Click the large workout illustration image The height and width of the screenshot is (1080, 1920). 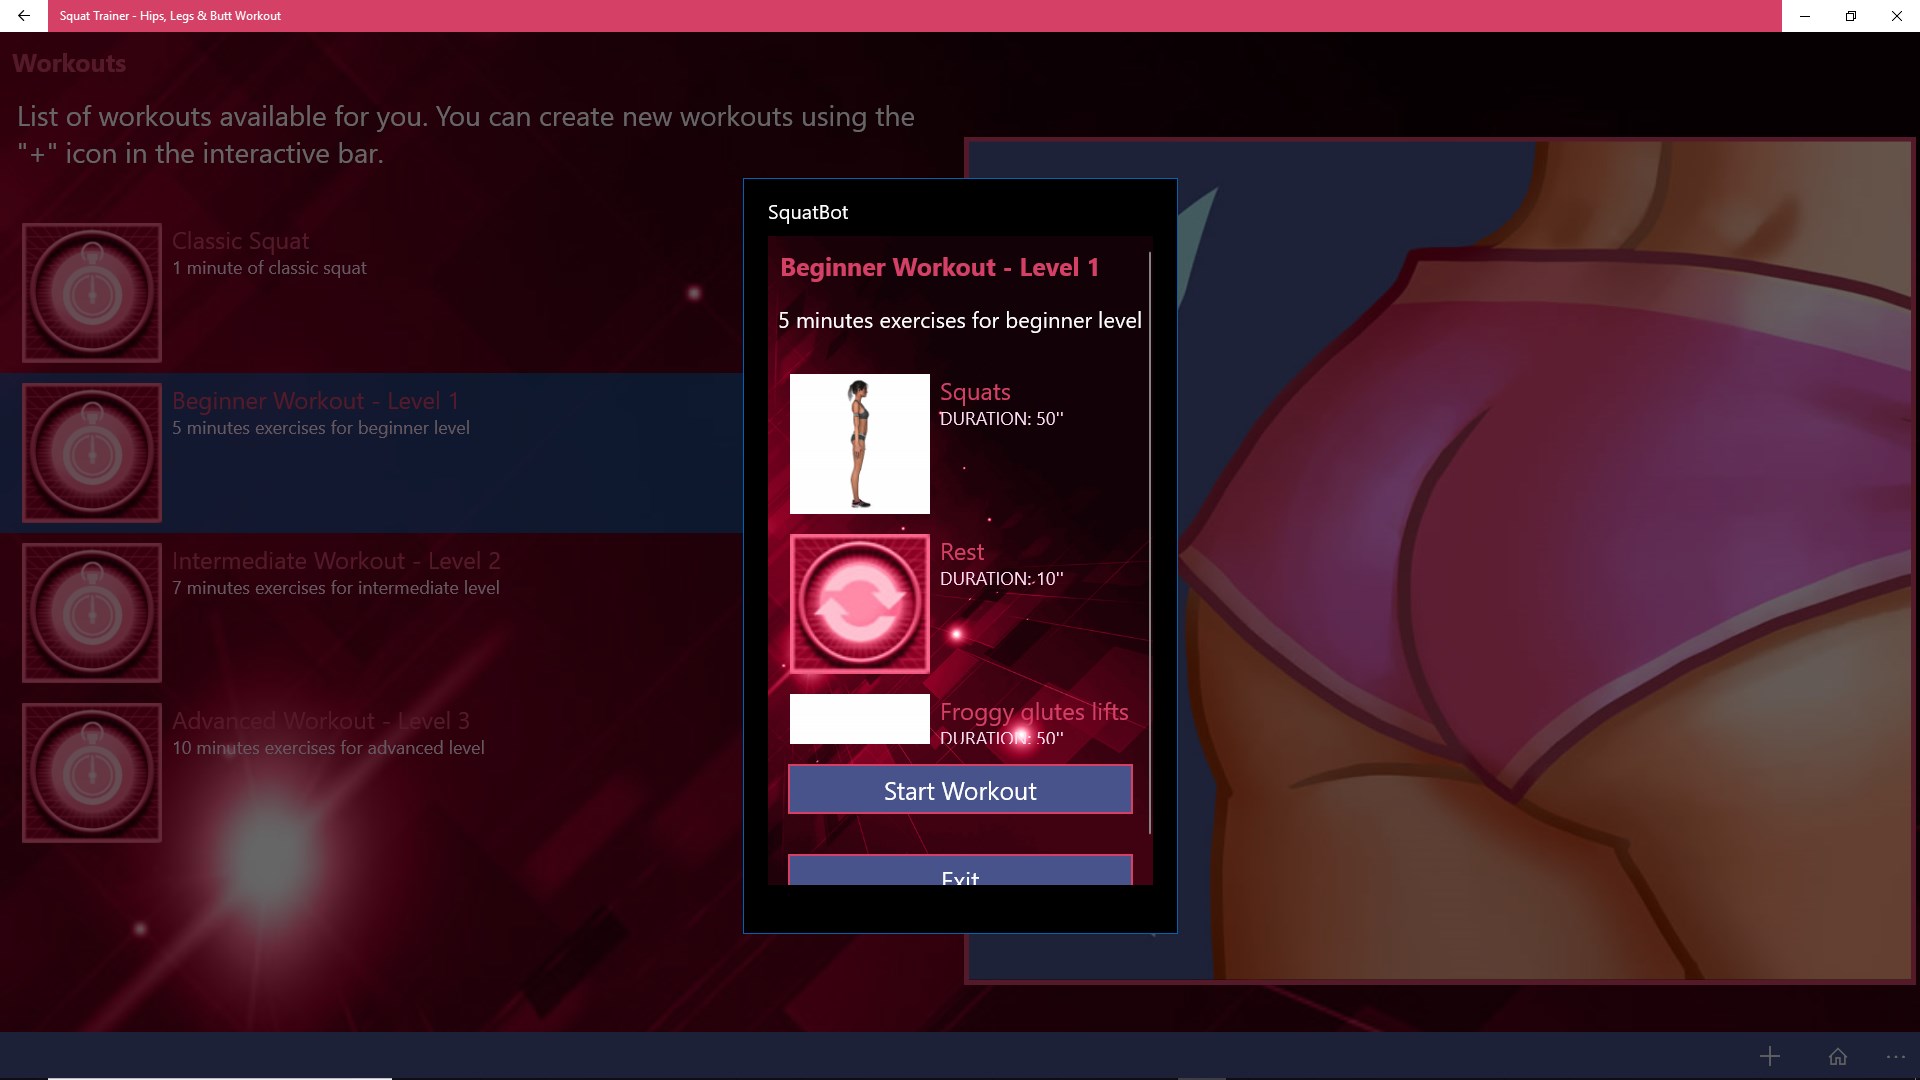[x=1540, y=560]
